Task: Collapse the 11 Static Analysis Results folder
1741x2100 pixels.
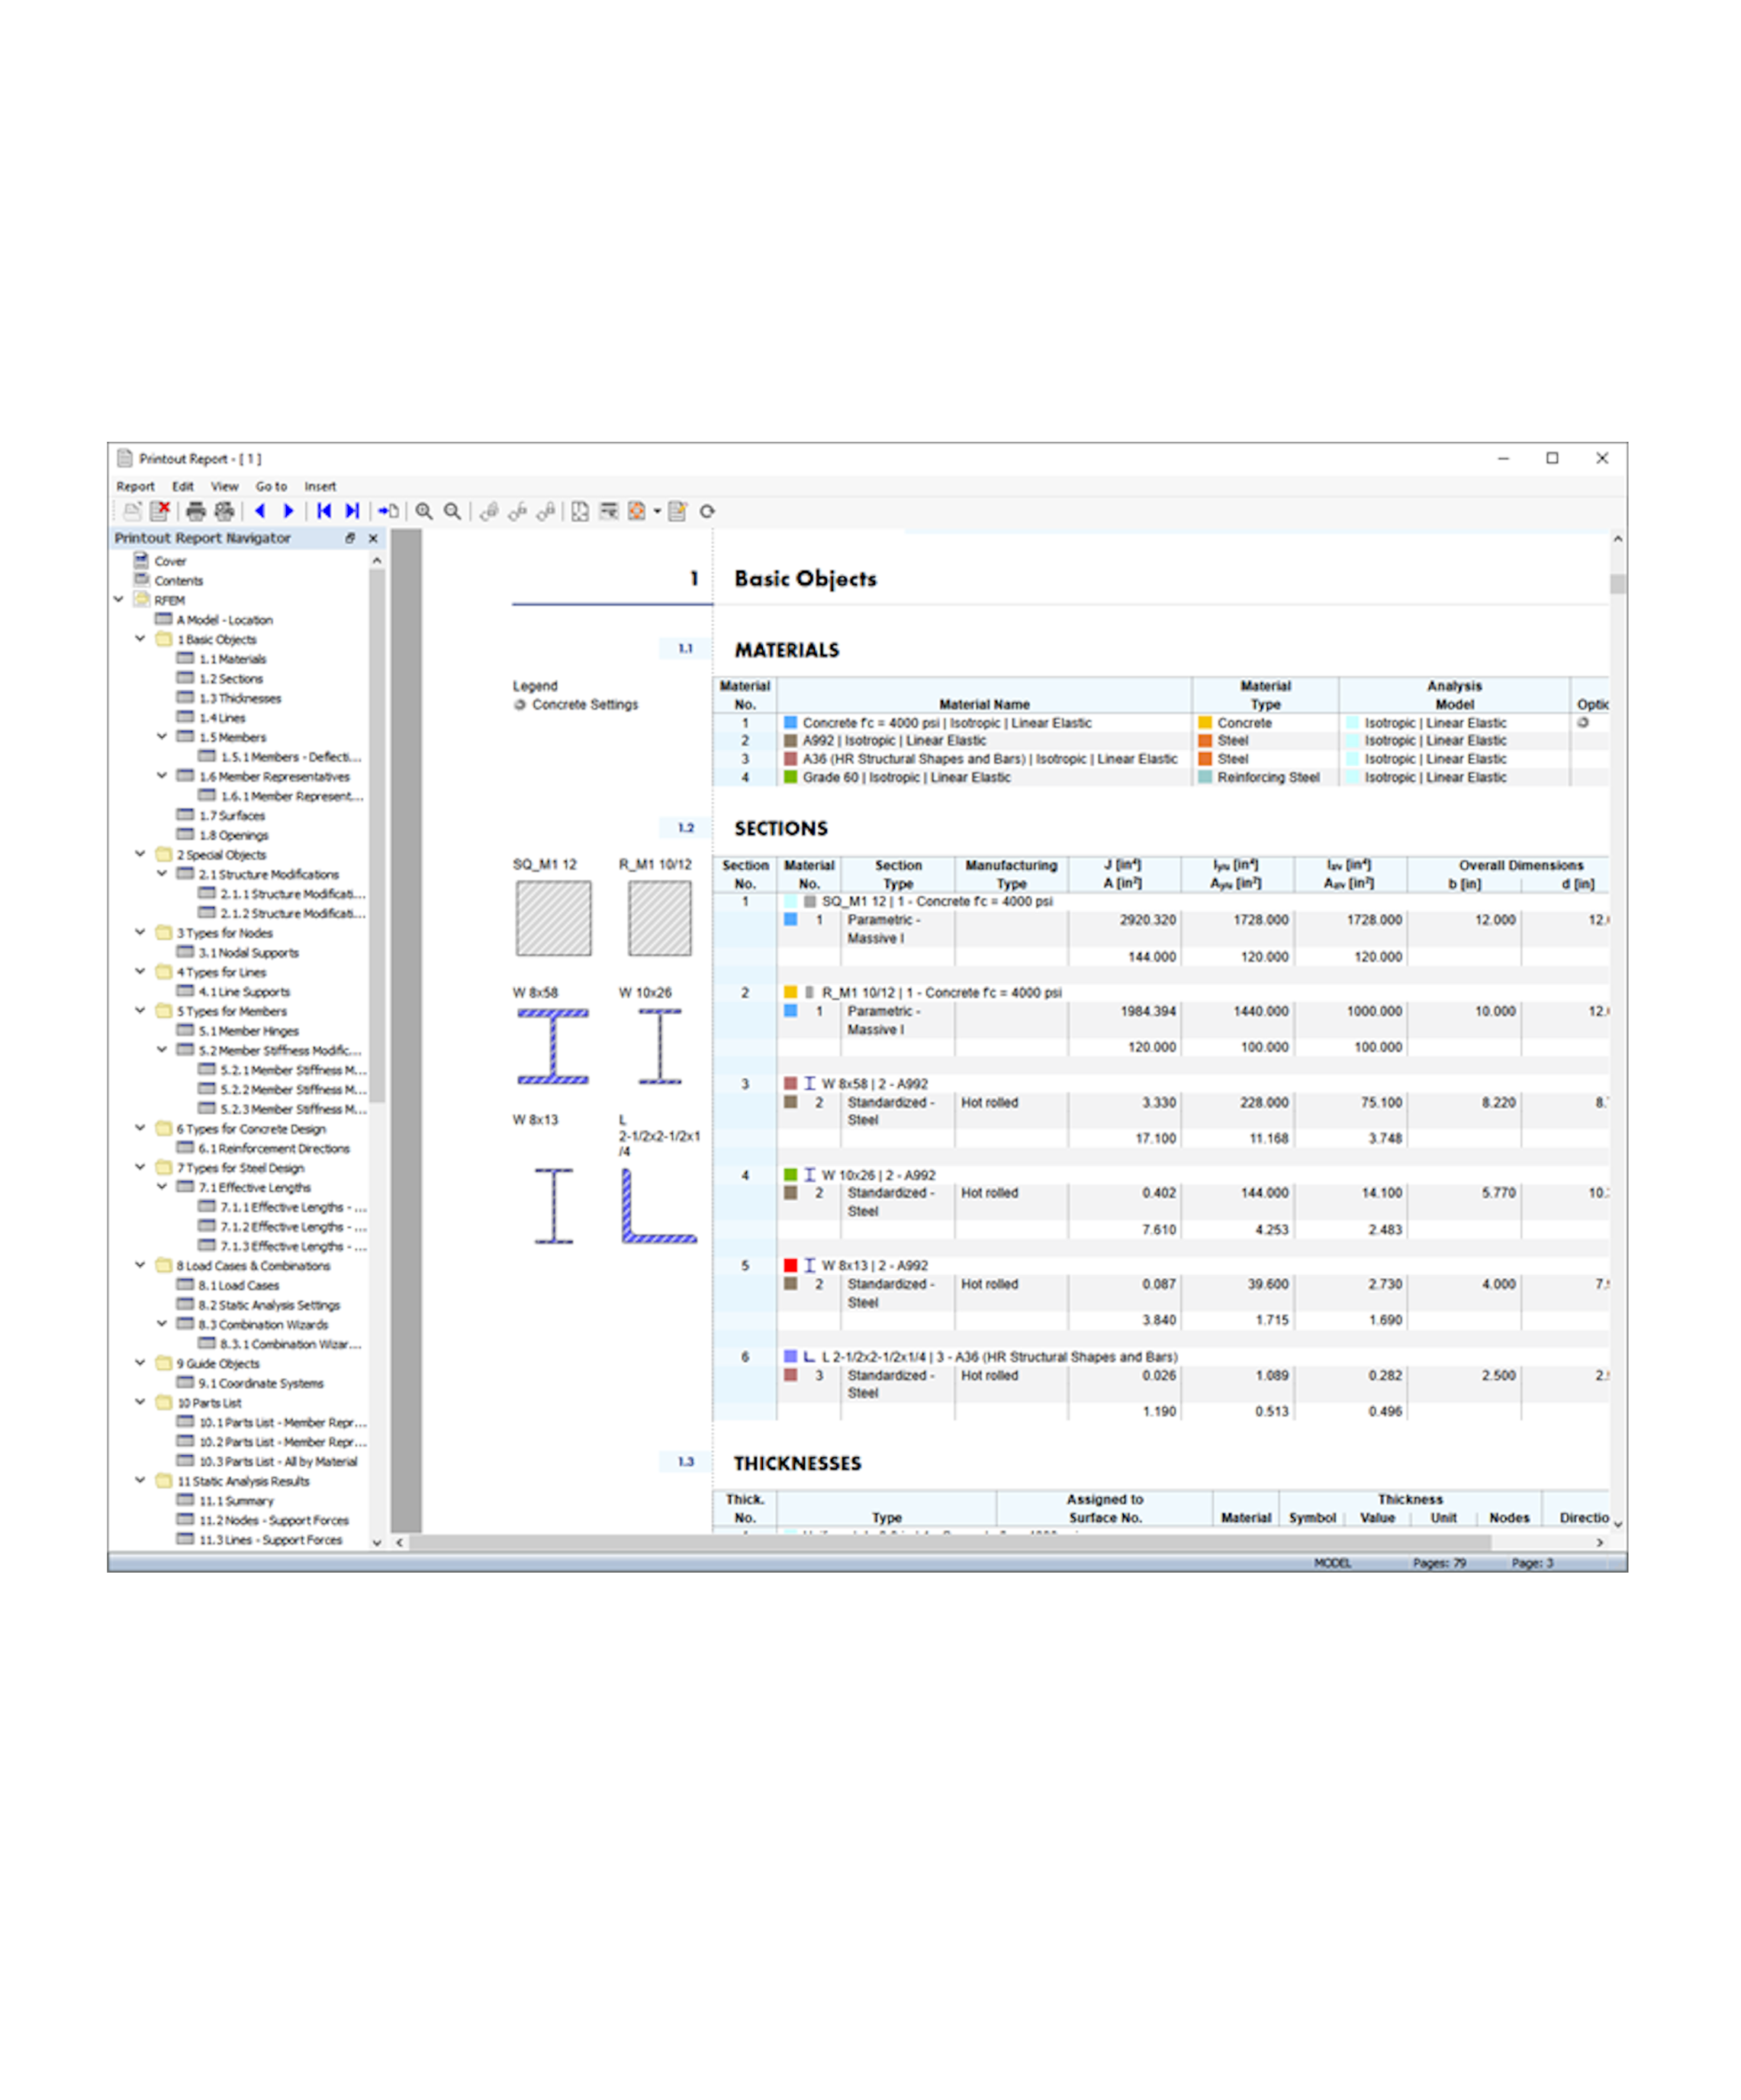Action: [140, 1481]
